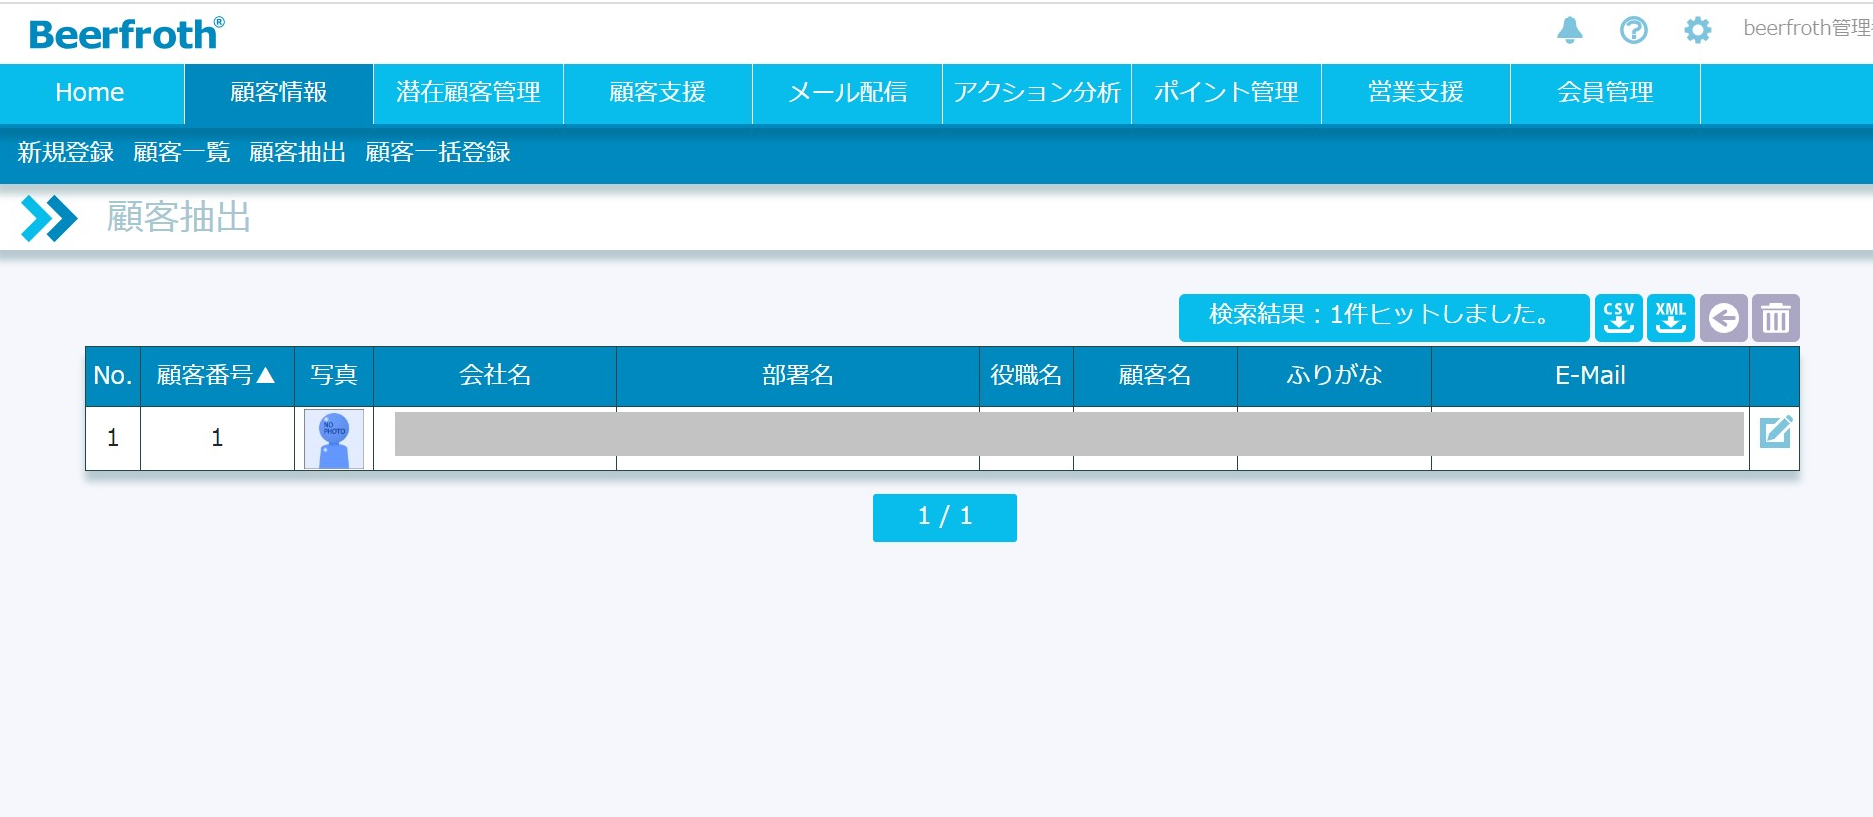Open settings gear icon
Screen dimensions: 1873x817
pyautogui.click(x=1697, y=30)
